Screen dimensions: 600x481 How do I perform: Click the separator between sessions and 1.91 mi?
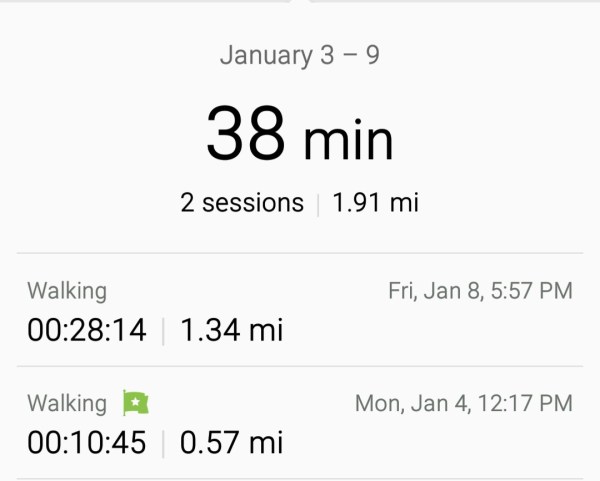point(318,204)
